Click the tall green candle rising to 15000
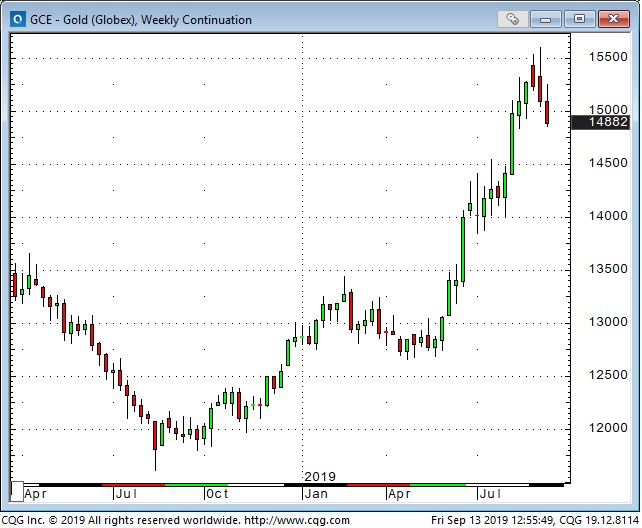Screen dimensions: 642x528 point(512,144)
